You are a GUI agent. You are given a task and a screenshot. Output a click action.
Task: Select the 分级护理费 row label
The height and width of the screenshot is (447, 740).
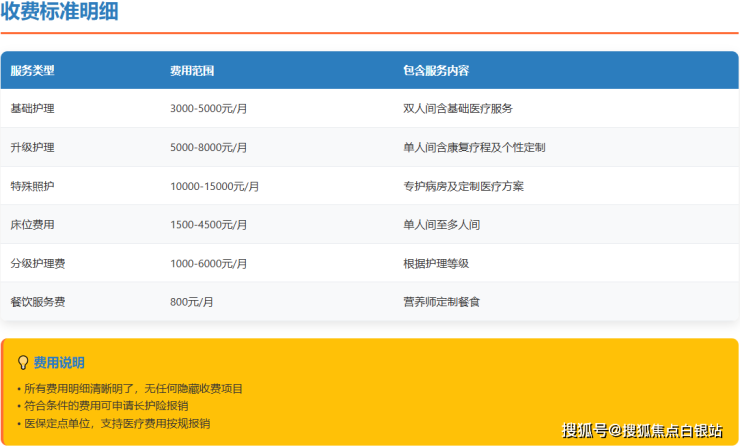click(38, 263)
